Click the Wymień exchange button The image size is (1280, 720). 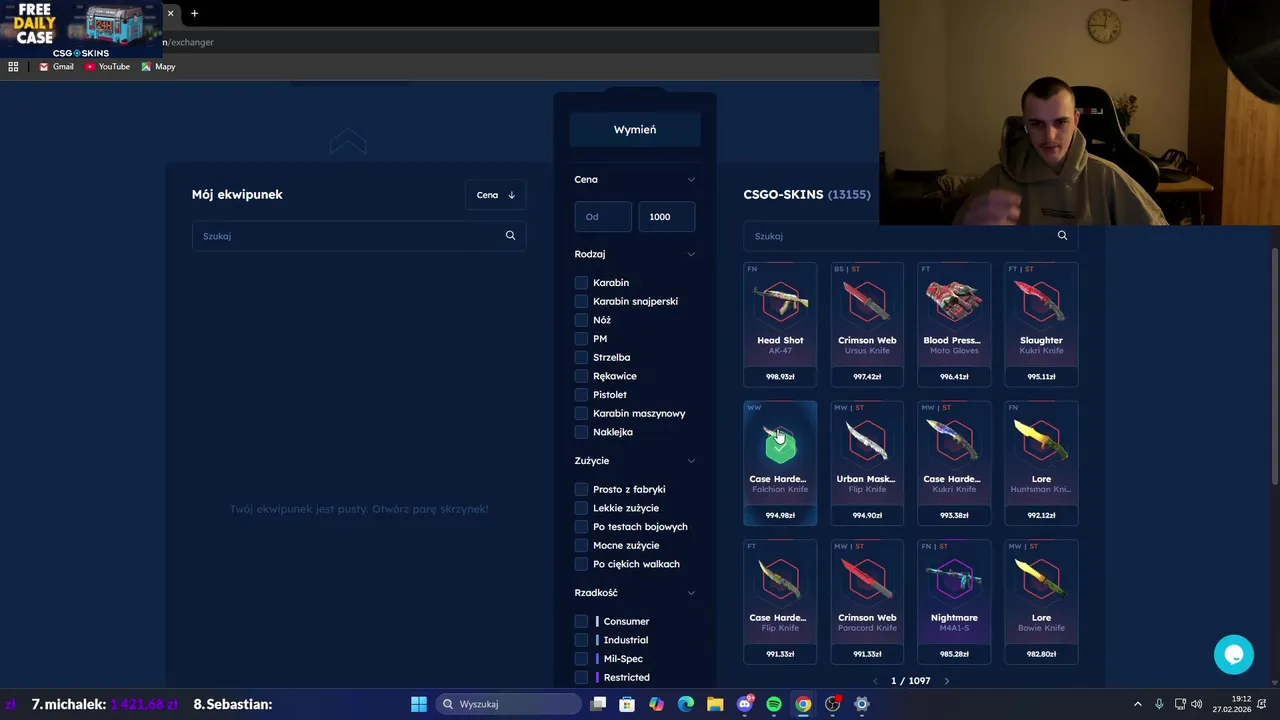tap(635, 129)
